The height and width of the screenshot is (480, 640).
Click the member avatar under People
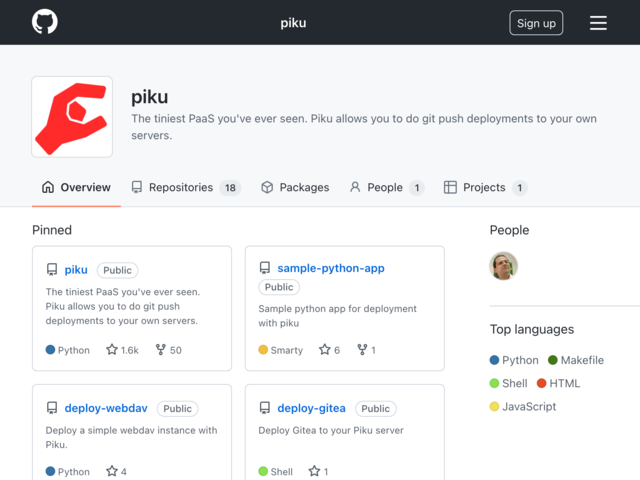point(503,266)
